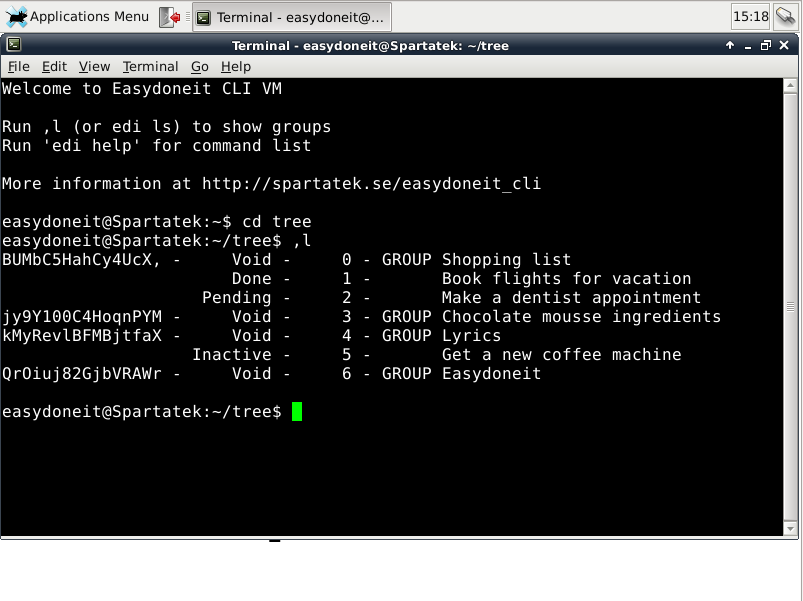Click the window title 'Terminal - easydoneit@Spartatek: ~/tree'
The height and width of the screenshot is (601, 803).
370,46
